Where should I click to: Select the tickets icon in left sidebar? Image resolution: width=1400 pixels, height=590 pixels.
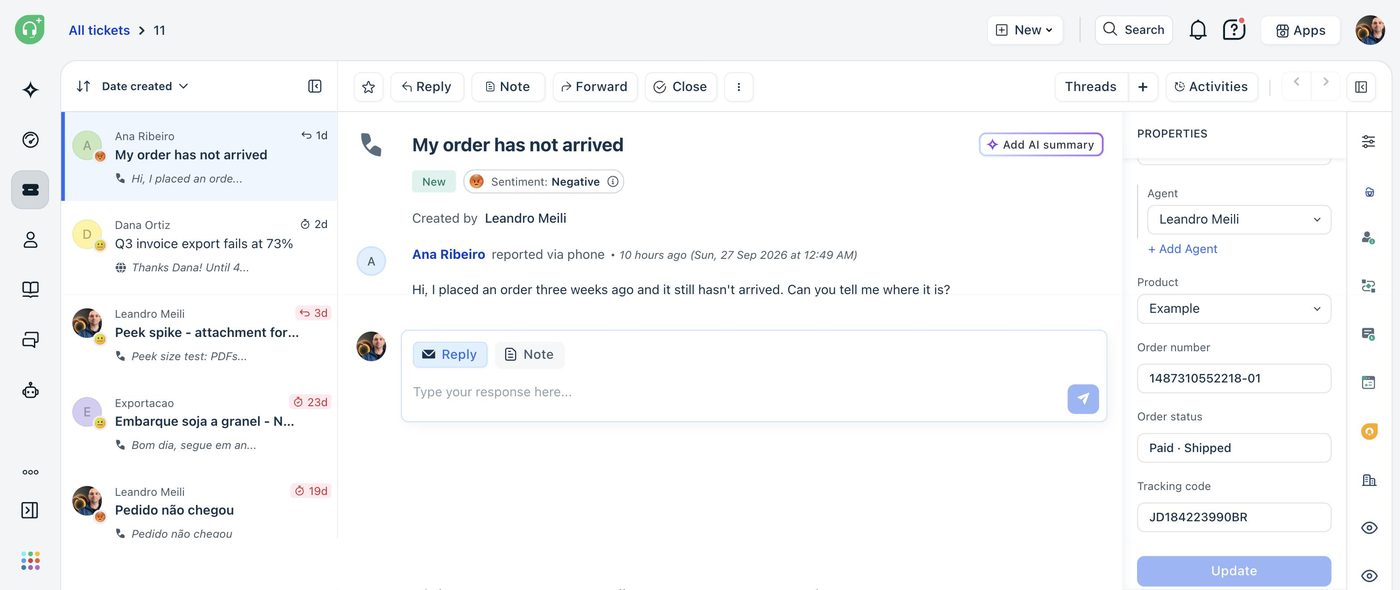(30, 190)
